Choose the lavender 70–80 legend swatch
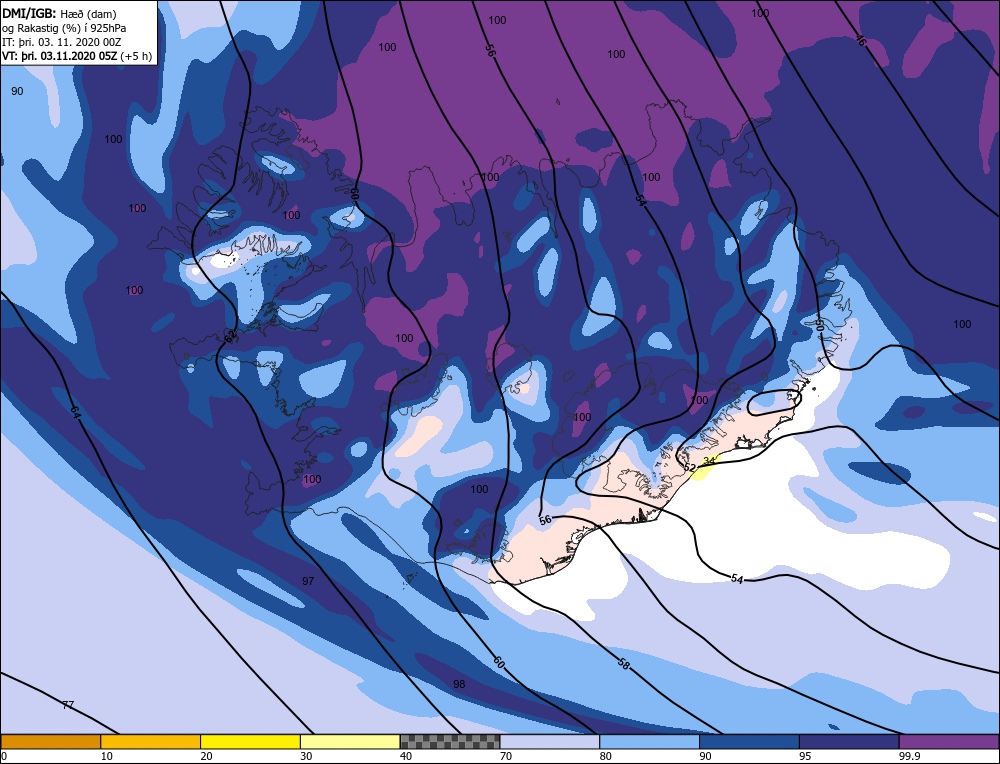Image resolution: width=1000 pixels, height=764 pixels. 550,741
